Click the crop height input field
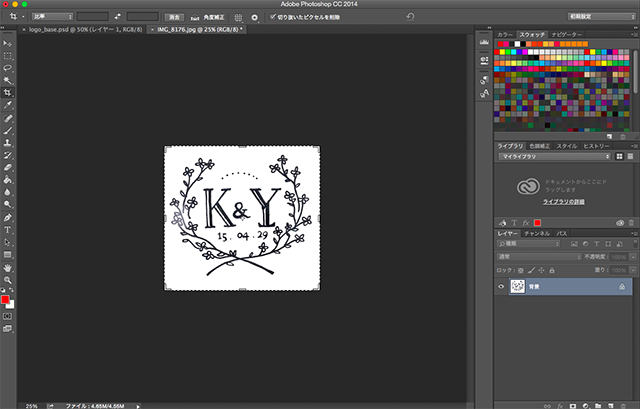 coord(142,17)
